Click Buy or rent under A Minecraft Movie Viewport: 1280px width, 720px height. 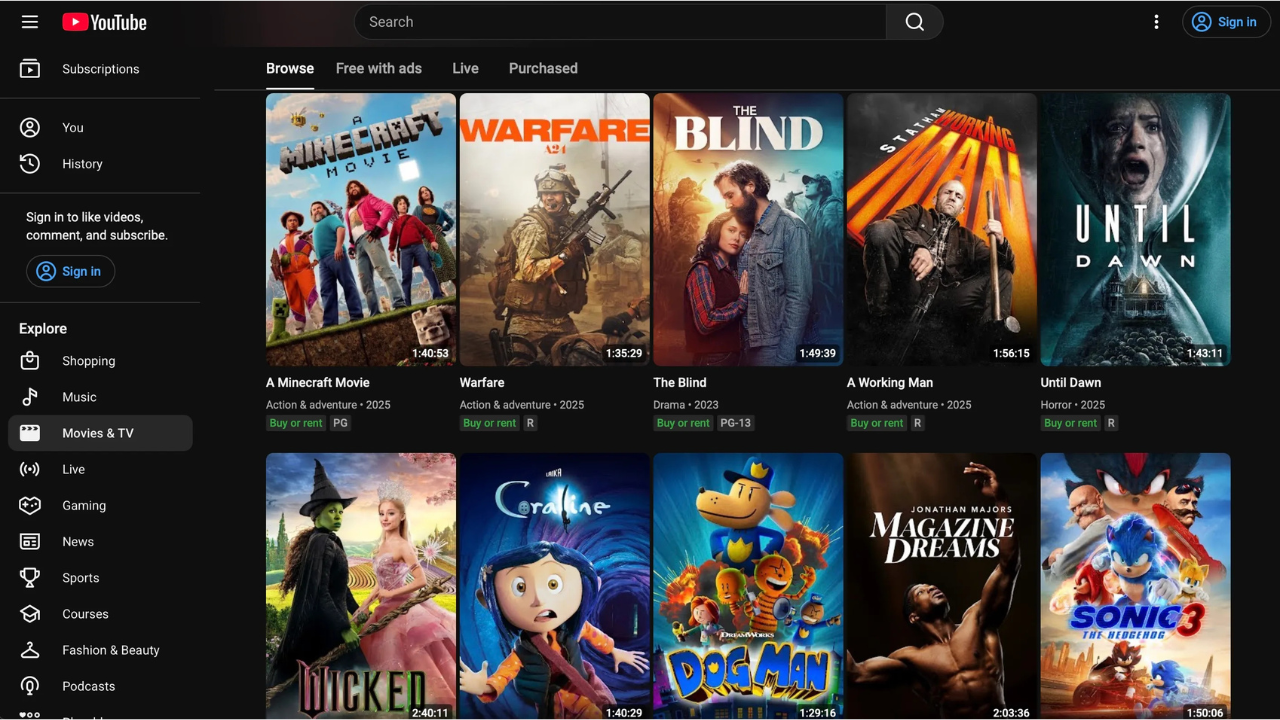(296, 423)
